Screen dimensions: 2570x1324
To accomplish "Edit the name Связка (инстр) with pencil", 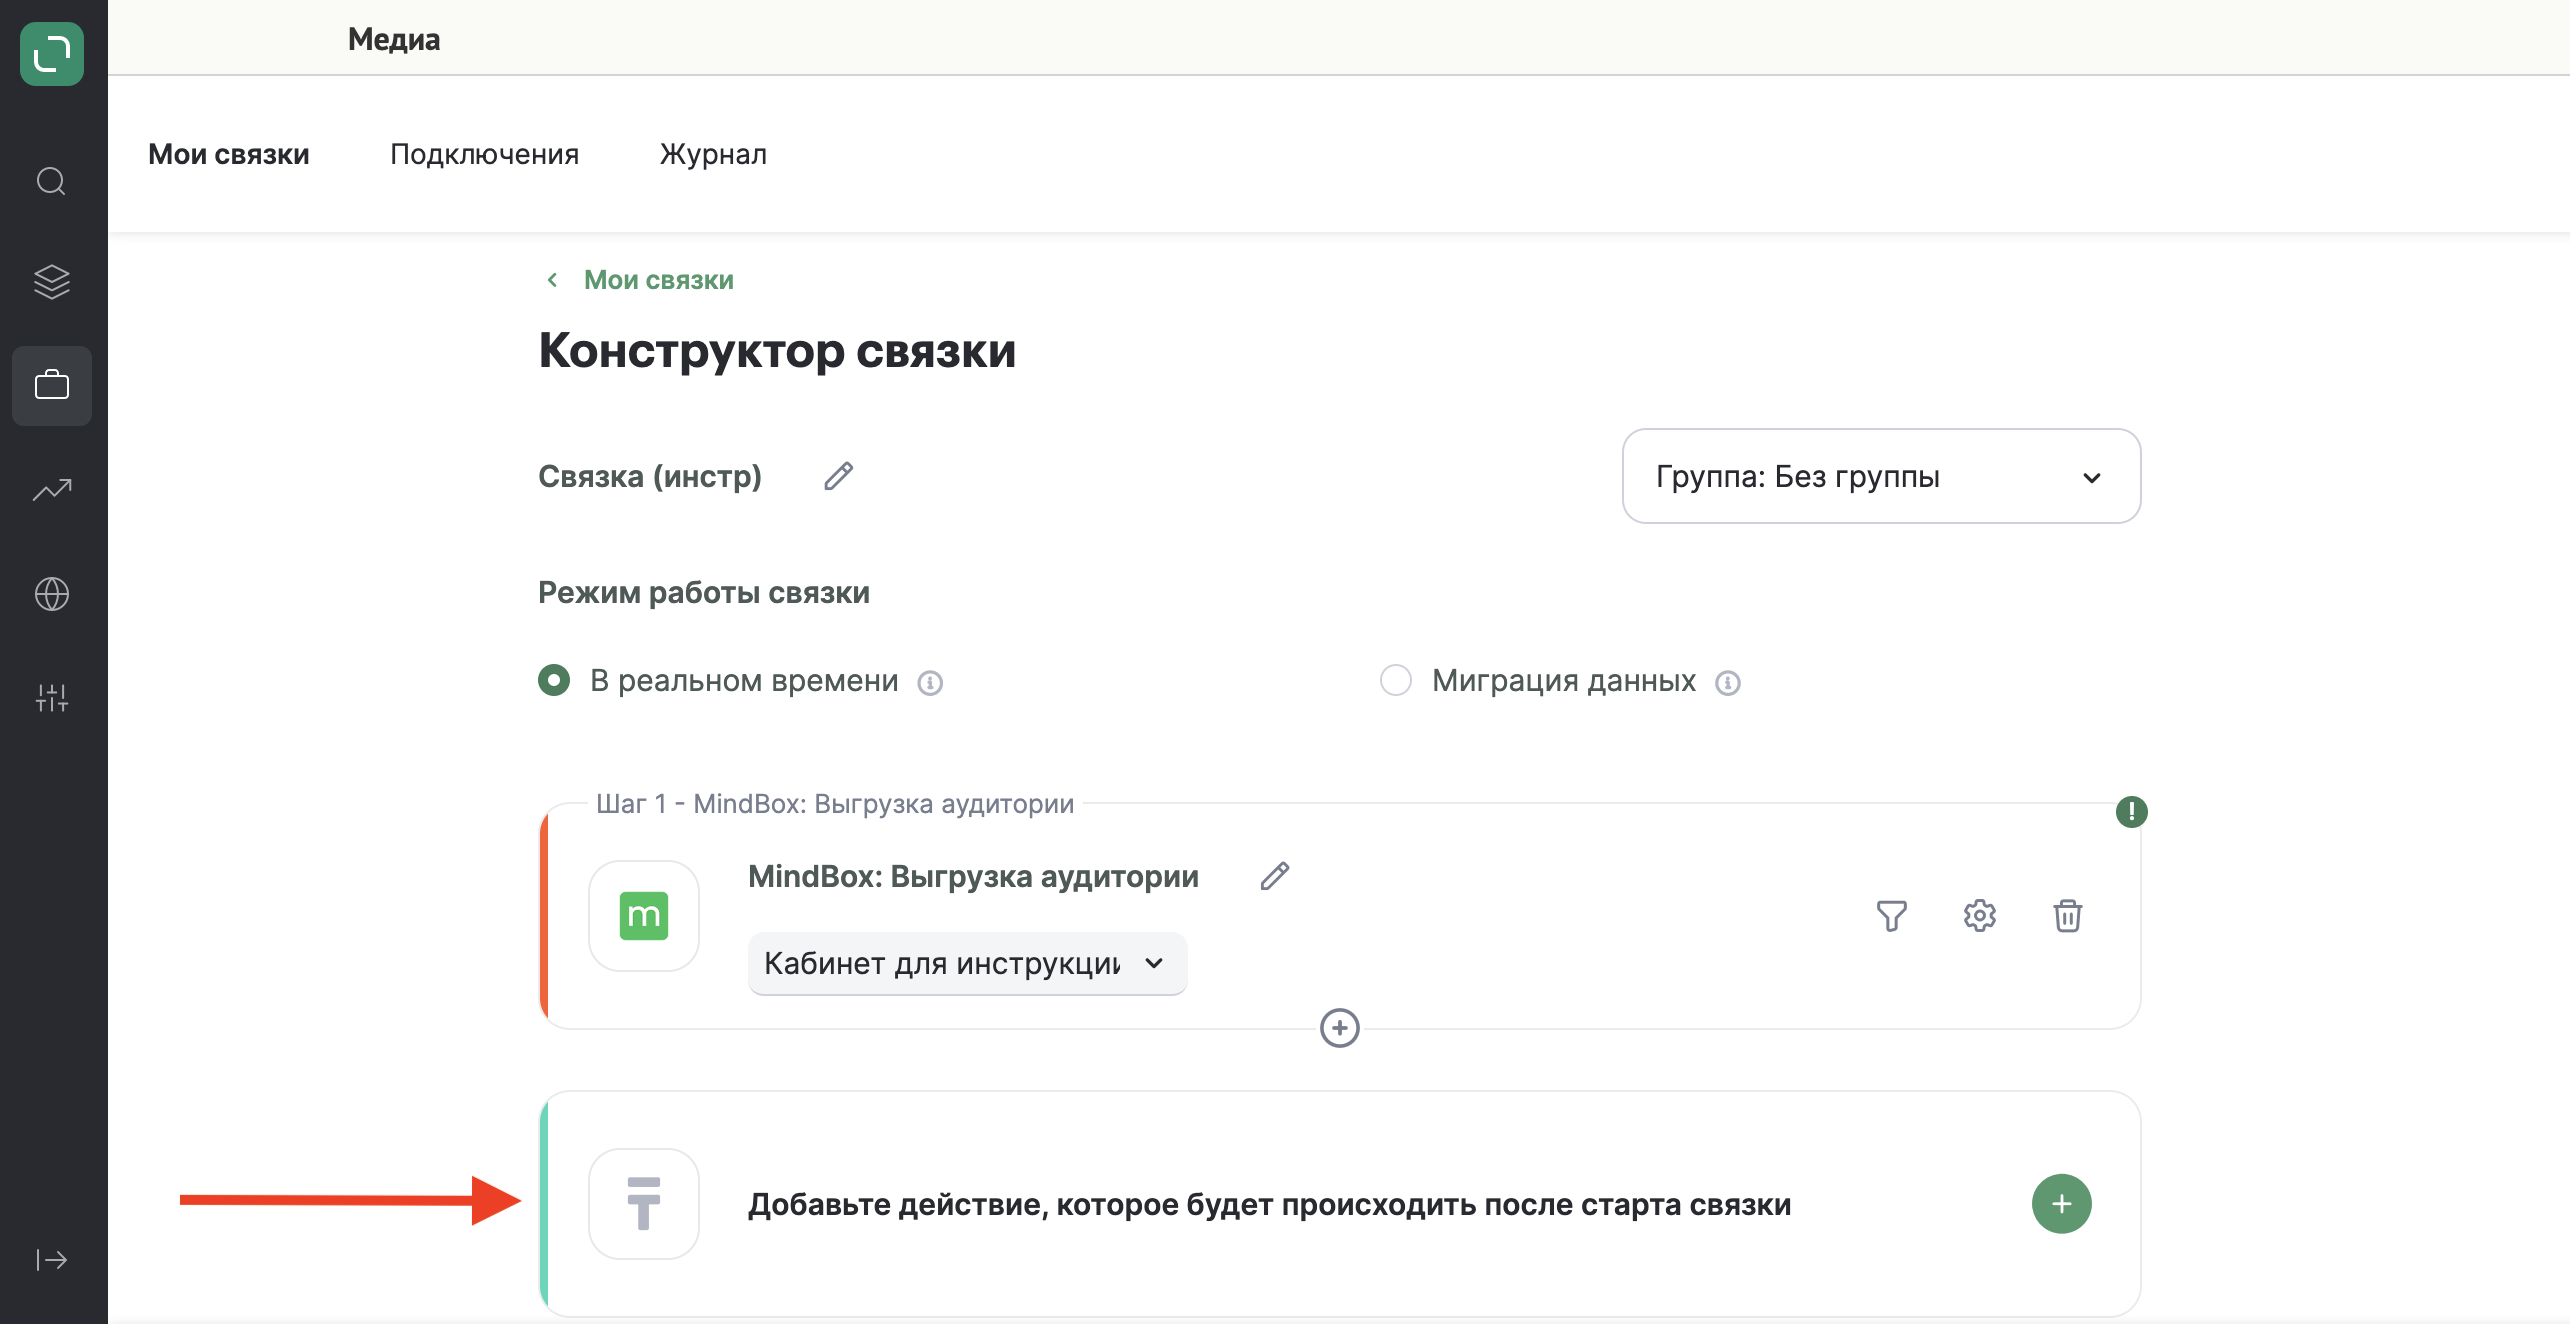I will pos(838,476).
